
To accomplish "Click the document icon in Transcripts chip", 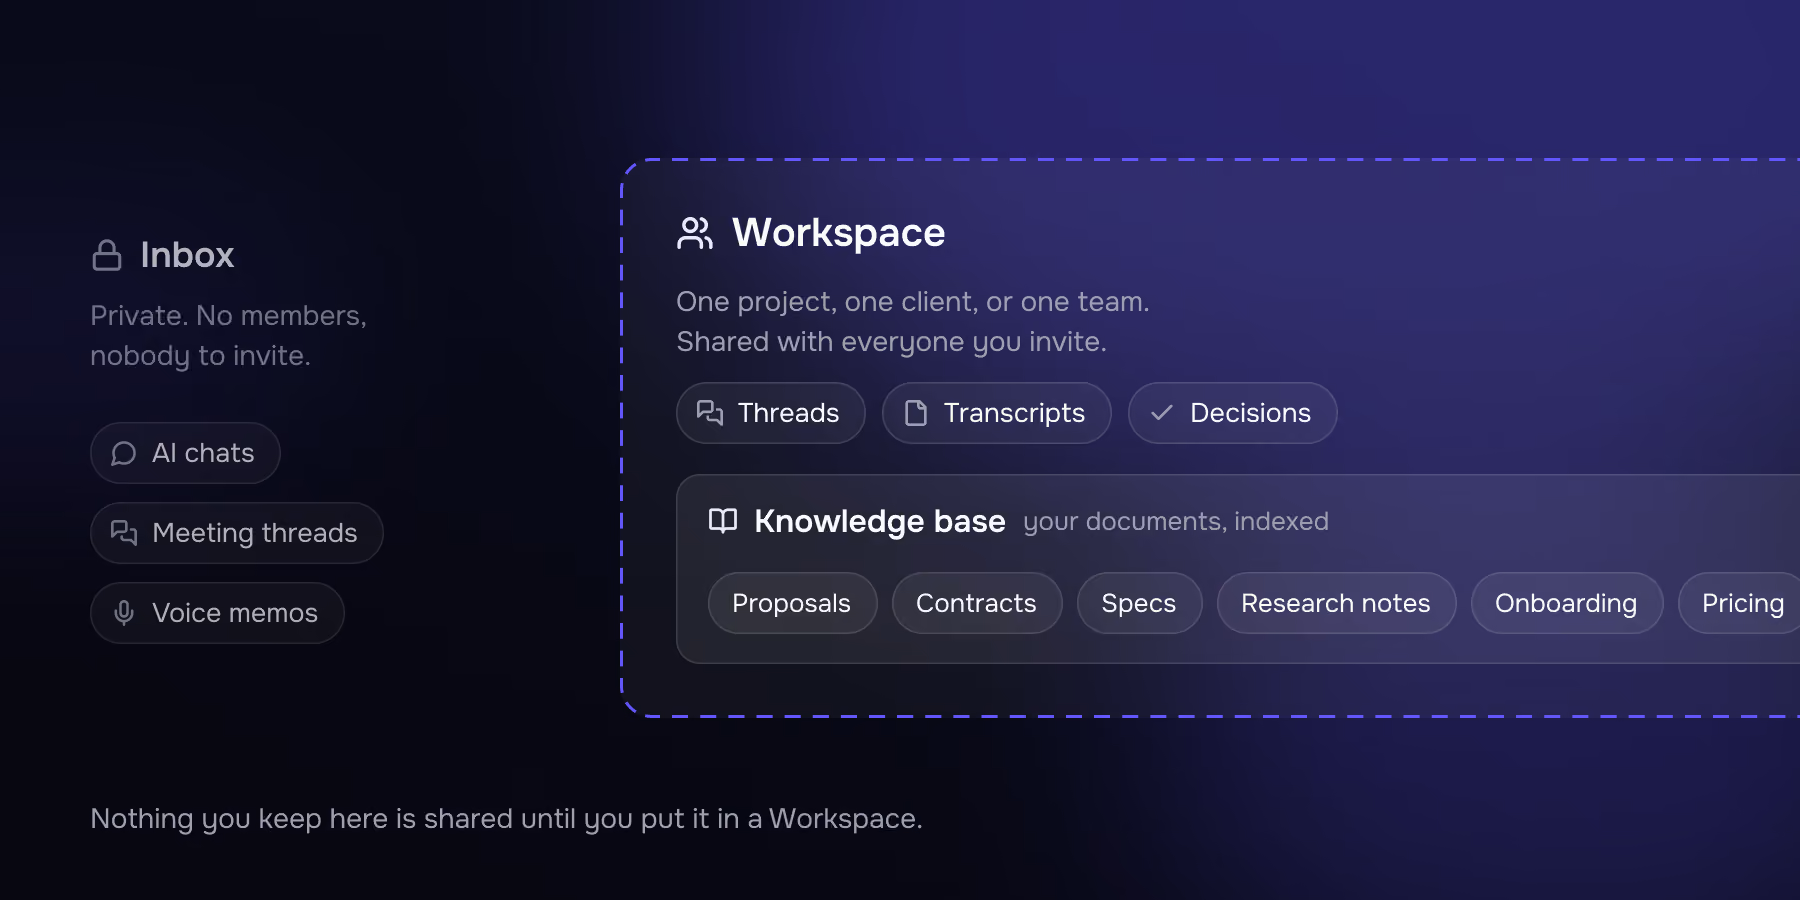I will point(916,413).
